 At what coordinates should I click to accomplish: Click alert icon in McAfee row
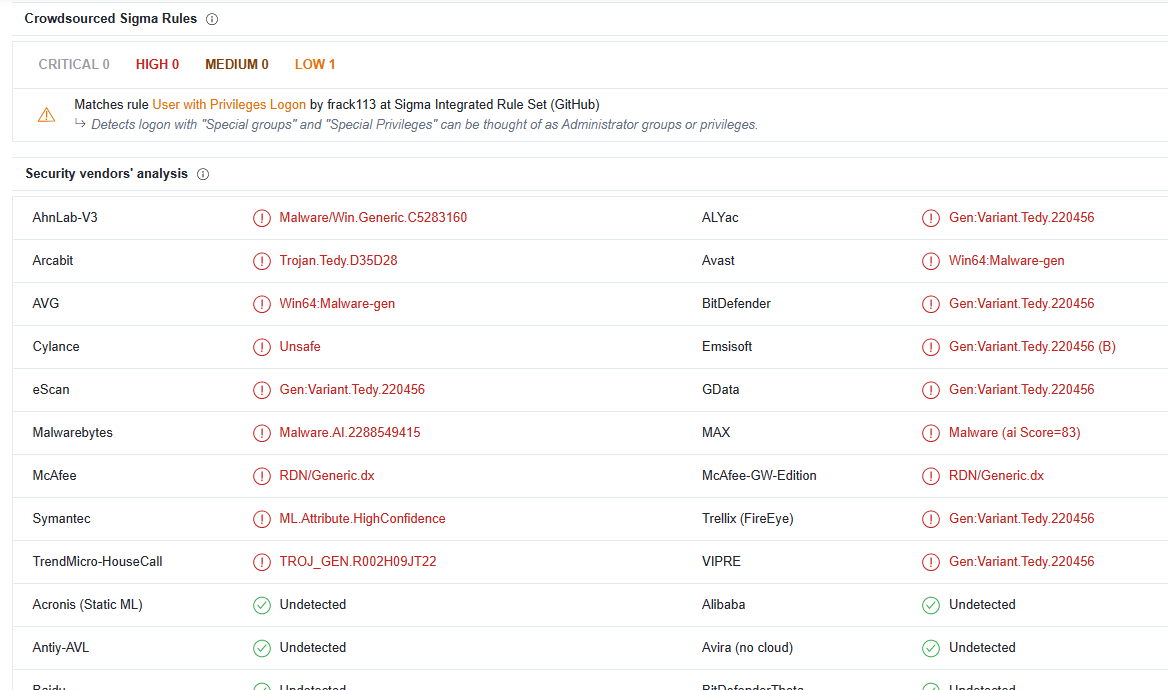tap(261, 476)
